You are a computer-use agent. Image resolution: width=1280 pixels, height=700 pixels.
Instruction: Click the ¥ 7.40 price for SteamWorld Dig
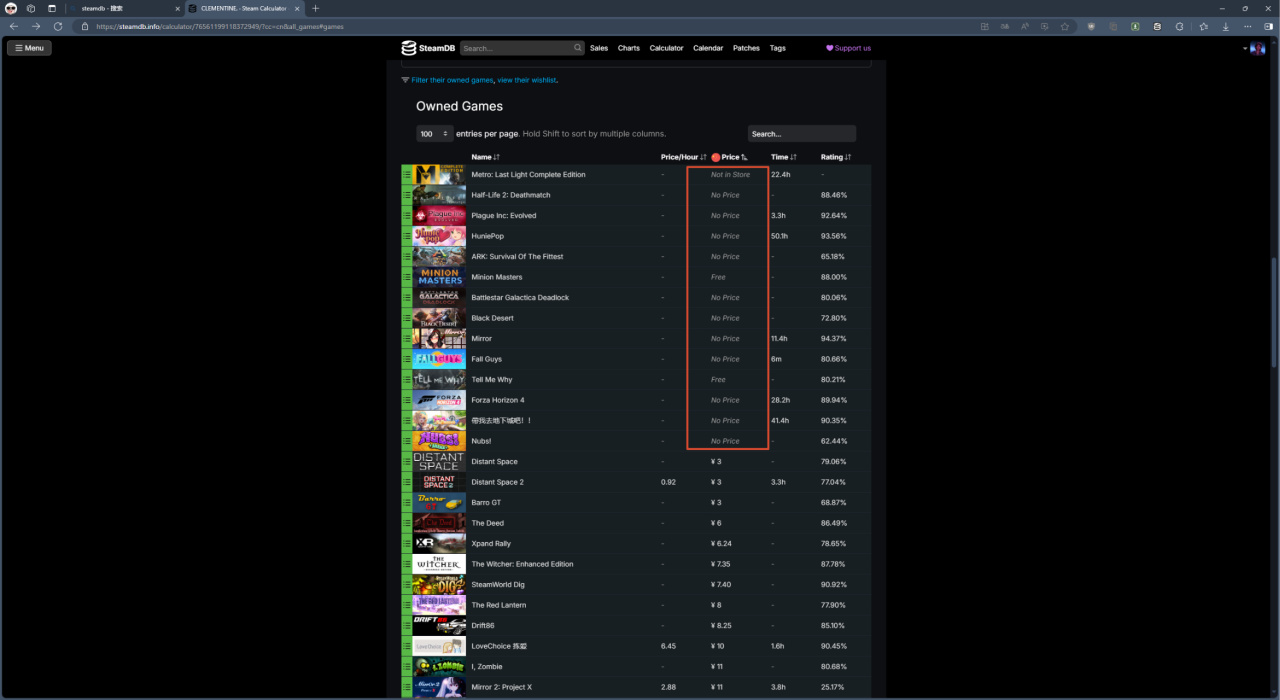point(720,584)
